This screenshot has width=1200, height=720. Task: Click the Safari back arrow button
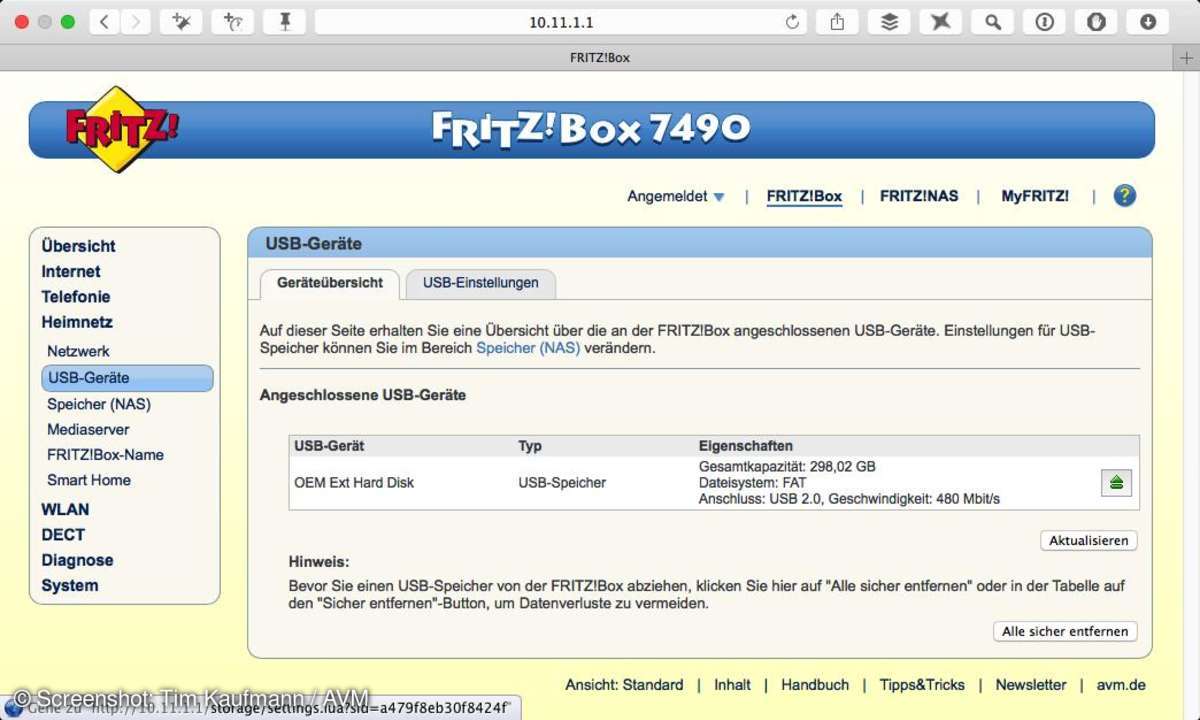(x=105, y=22)
